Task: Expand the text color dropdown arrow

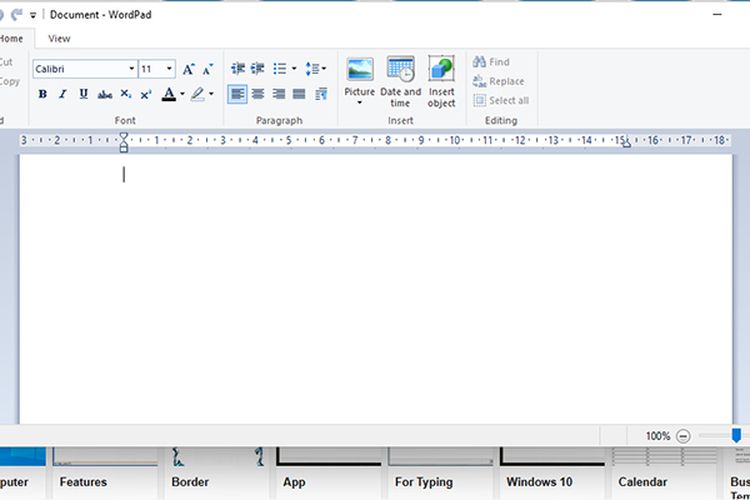Action: click(x=182, y=94)
